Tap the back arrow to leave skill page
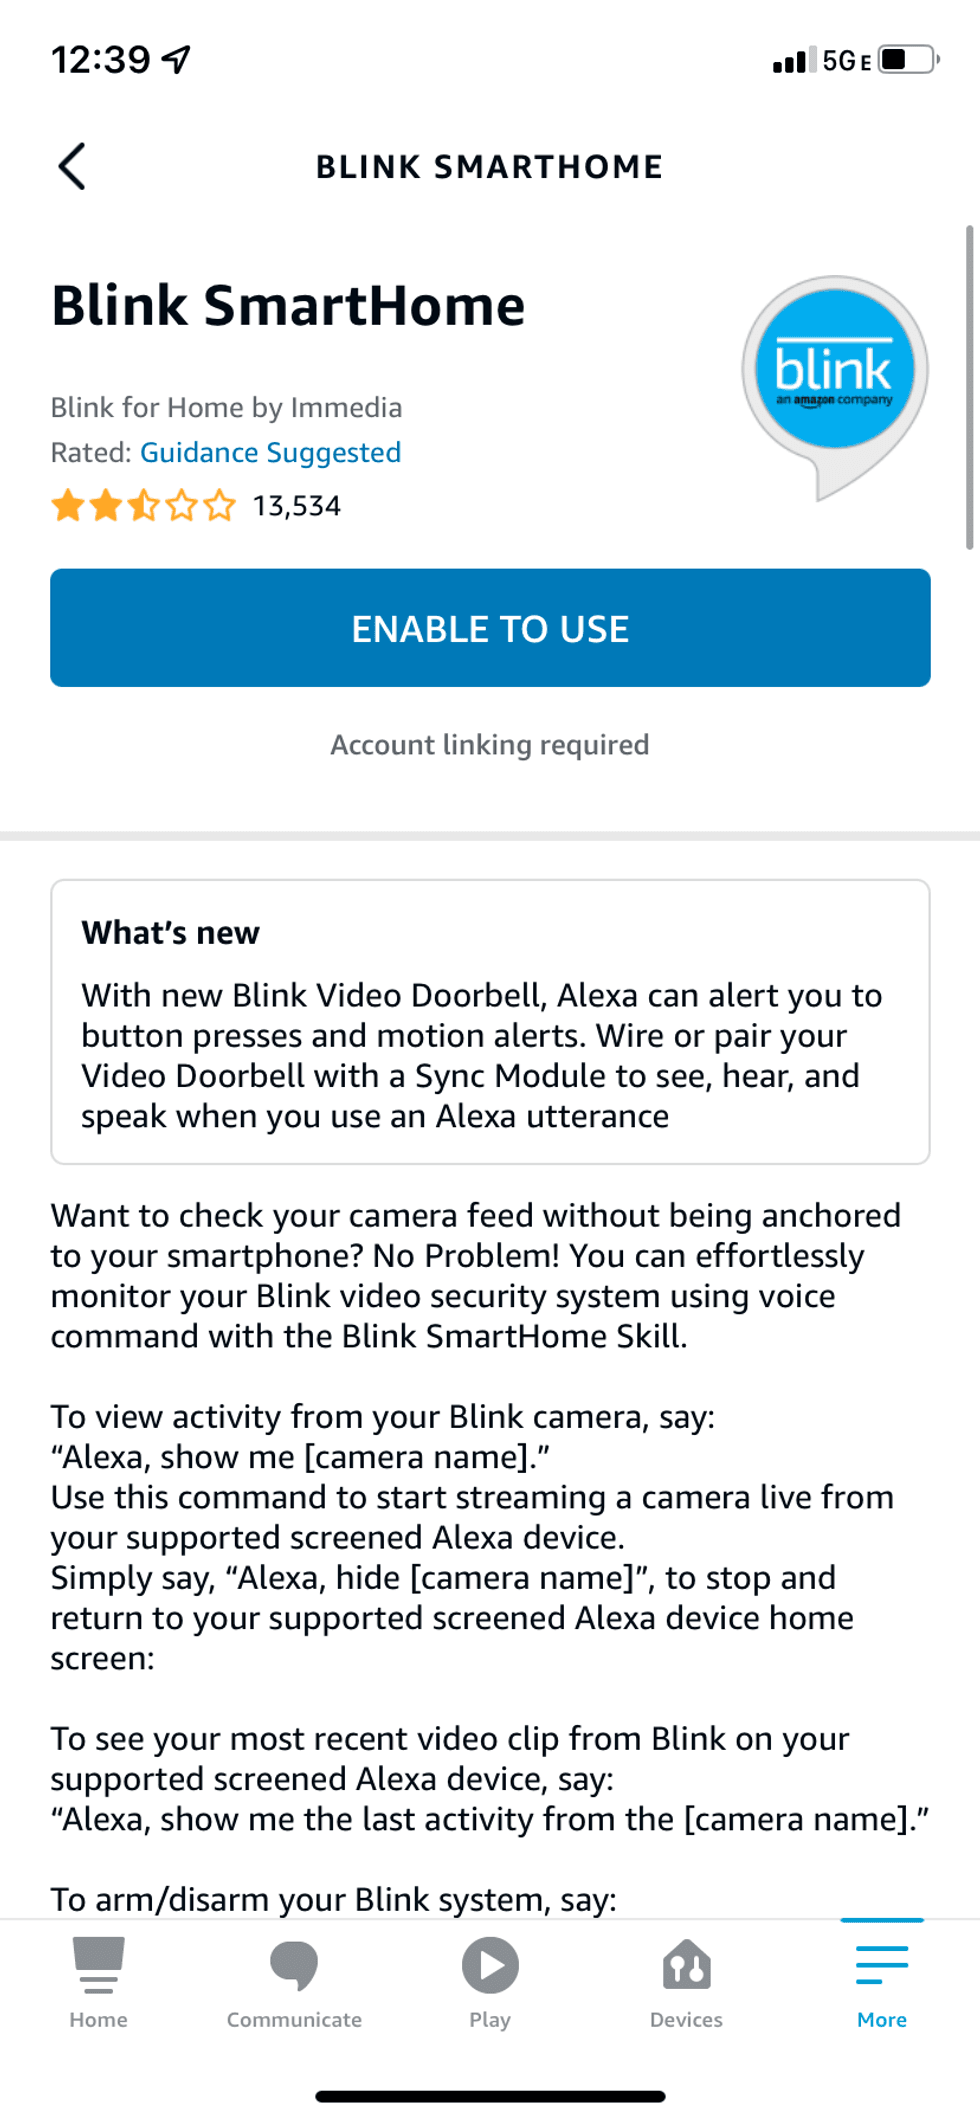The height and width of the screenshot is (2121, 980). click(x=72, y=166)
